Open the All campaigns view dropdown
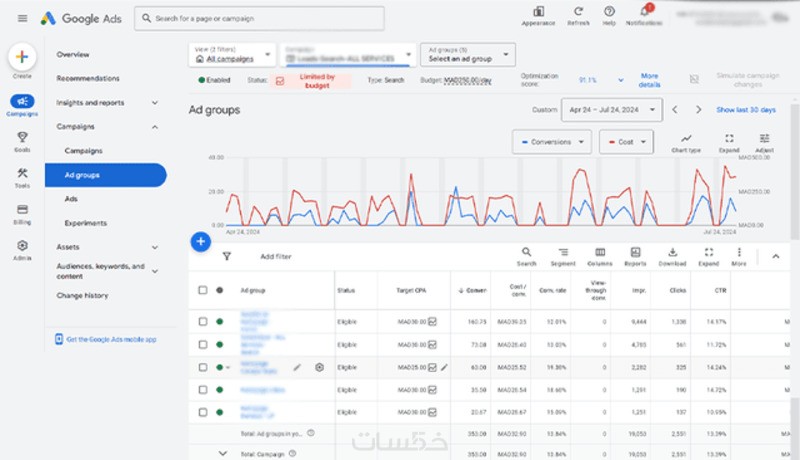The width and height of the screenshot is (800, 460). (232, 55)
